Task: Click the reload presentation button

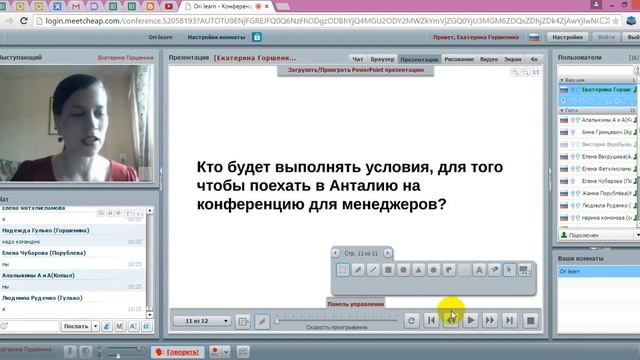Action: pos(411,321)
